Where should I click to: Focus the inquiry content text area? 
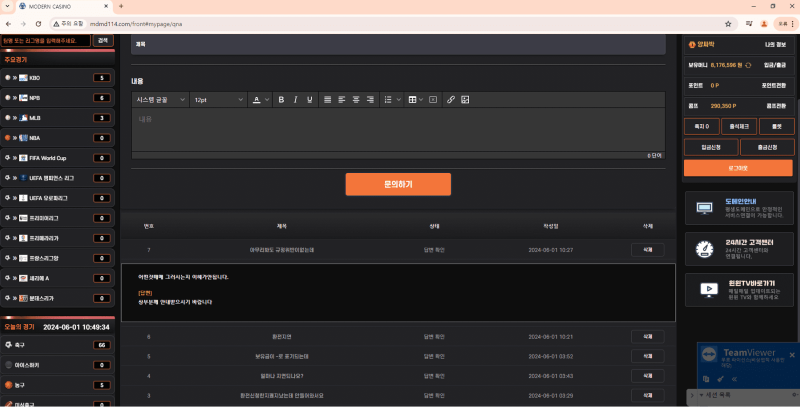398,130
